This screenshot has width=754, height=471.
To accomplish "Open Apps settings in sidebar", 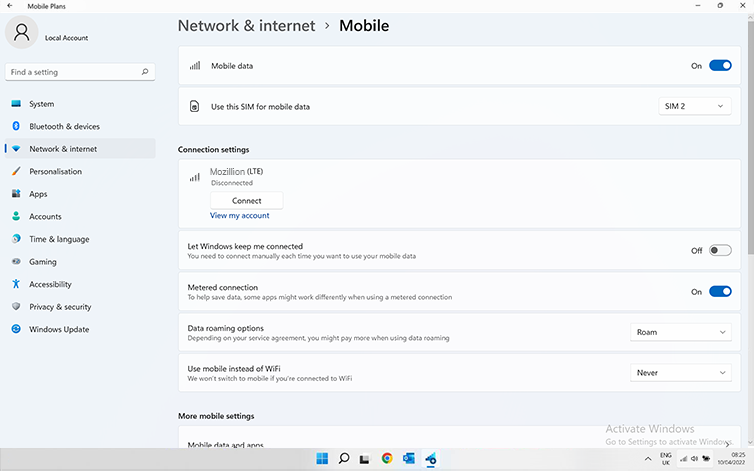I will pyautogui.click(x=80, y=193).
